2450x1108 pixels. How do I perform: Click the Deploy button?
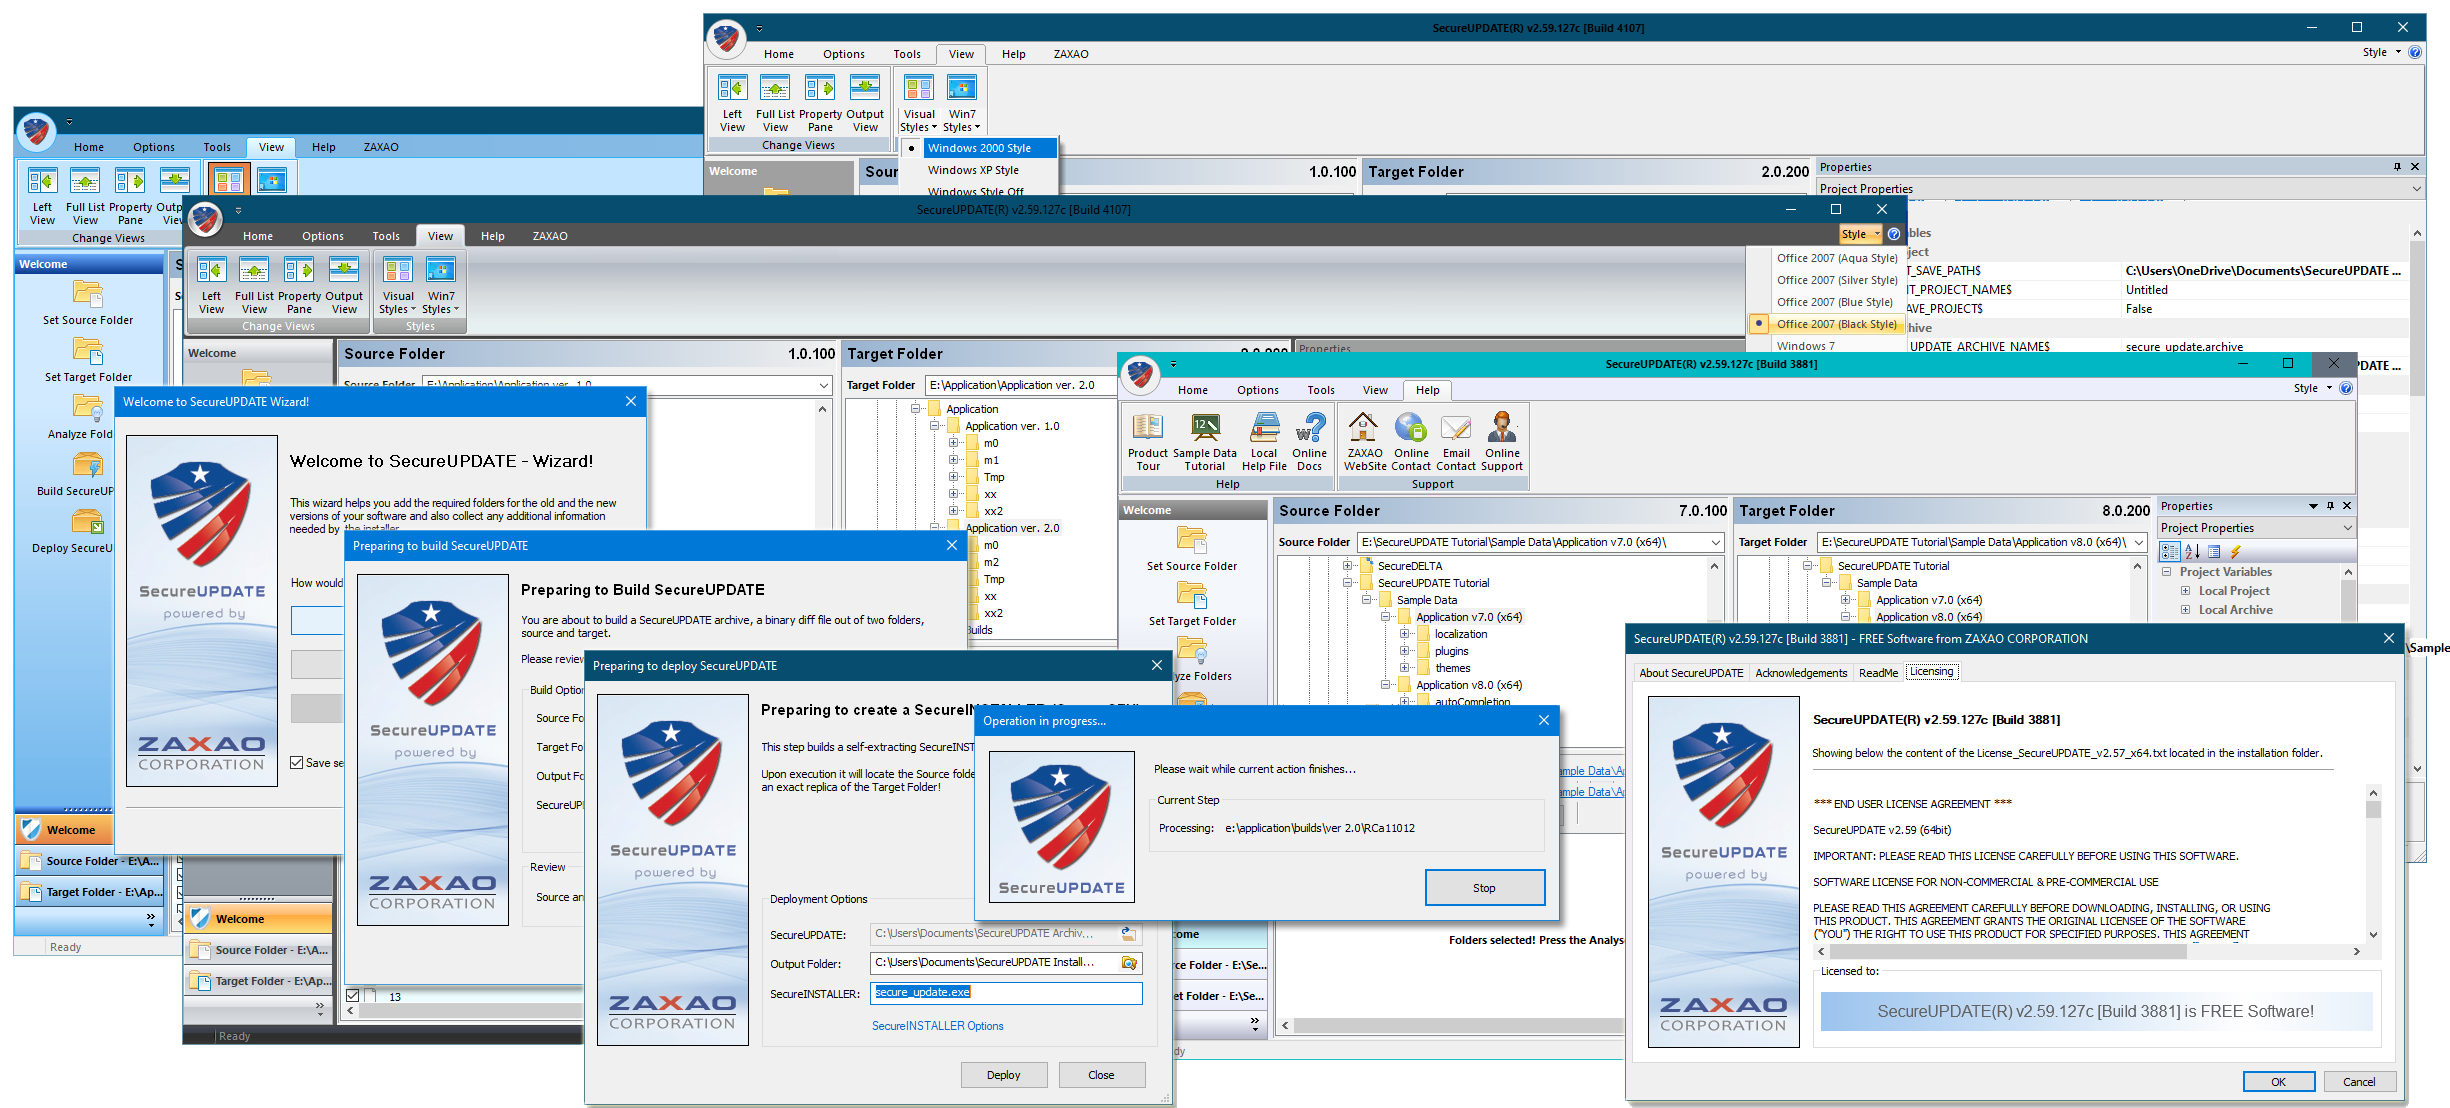[1003, 1075]
